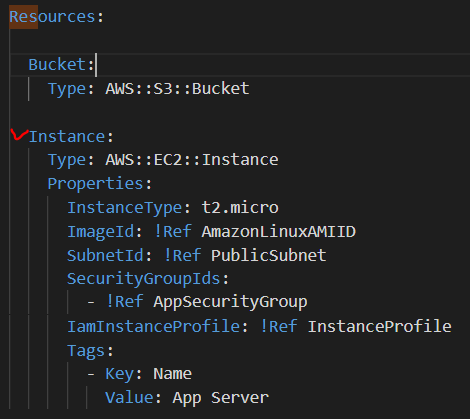Screen dimensions: 470x419
Task: Click '!Ref' before PublicSubnet
Action: tap(182, 255)
